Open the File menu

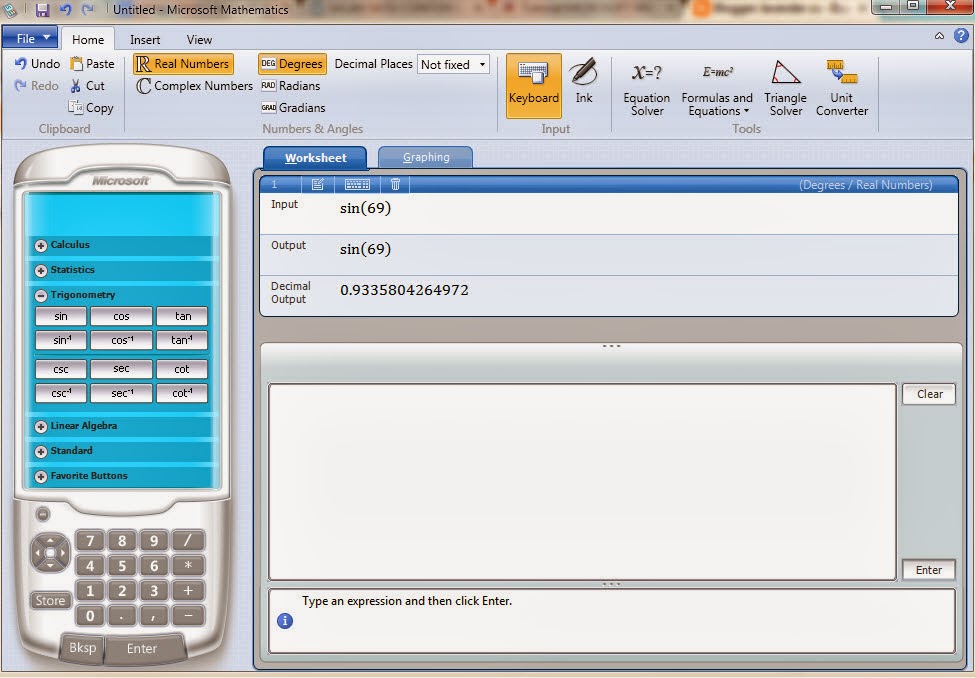(30, 38)
